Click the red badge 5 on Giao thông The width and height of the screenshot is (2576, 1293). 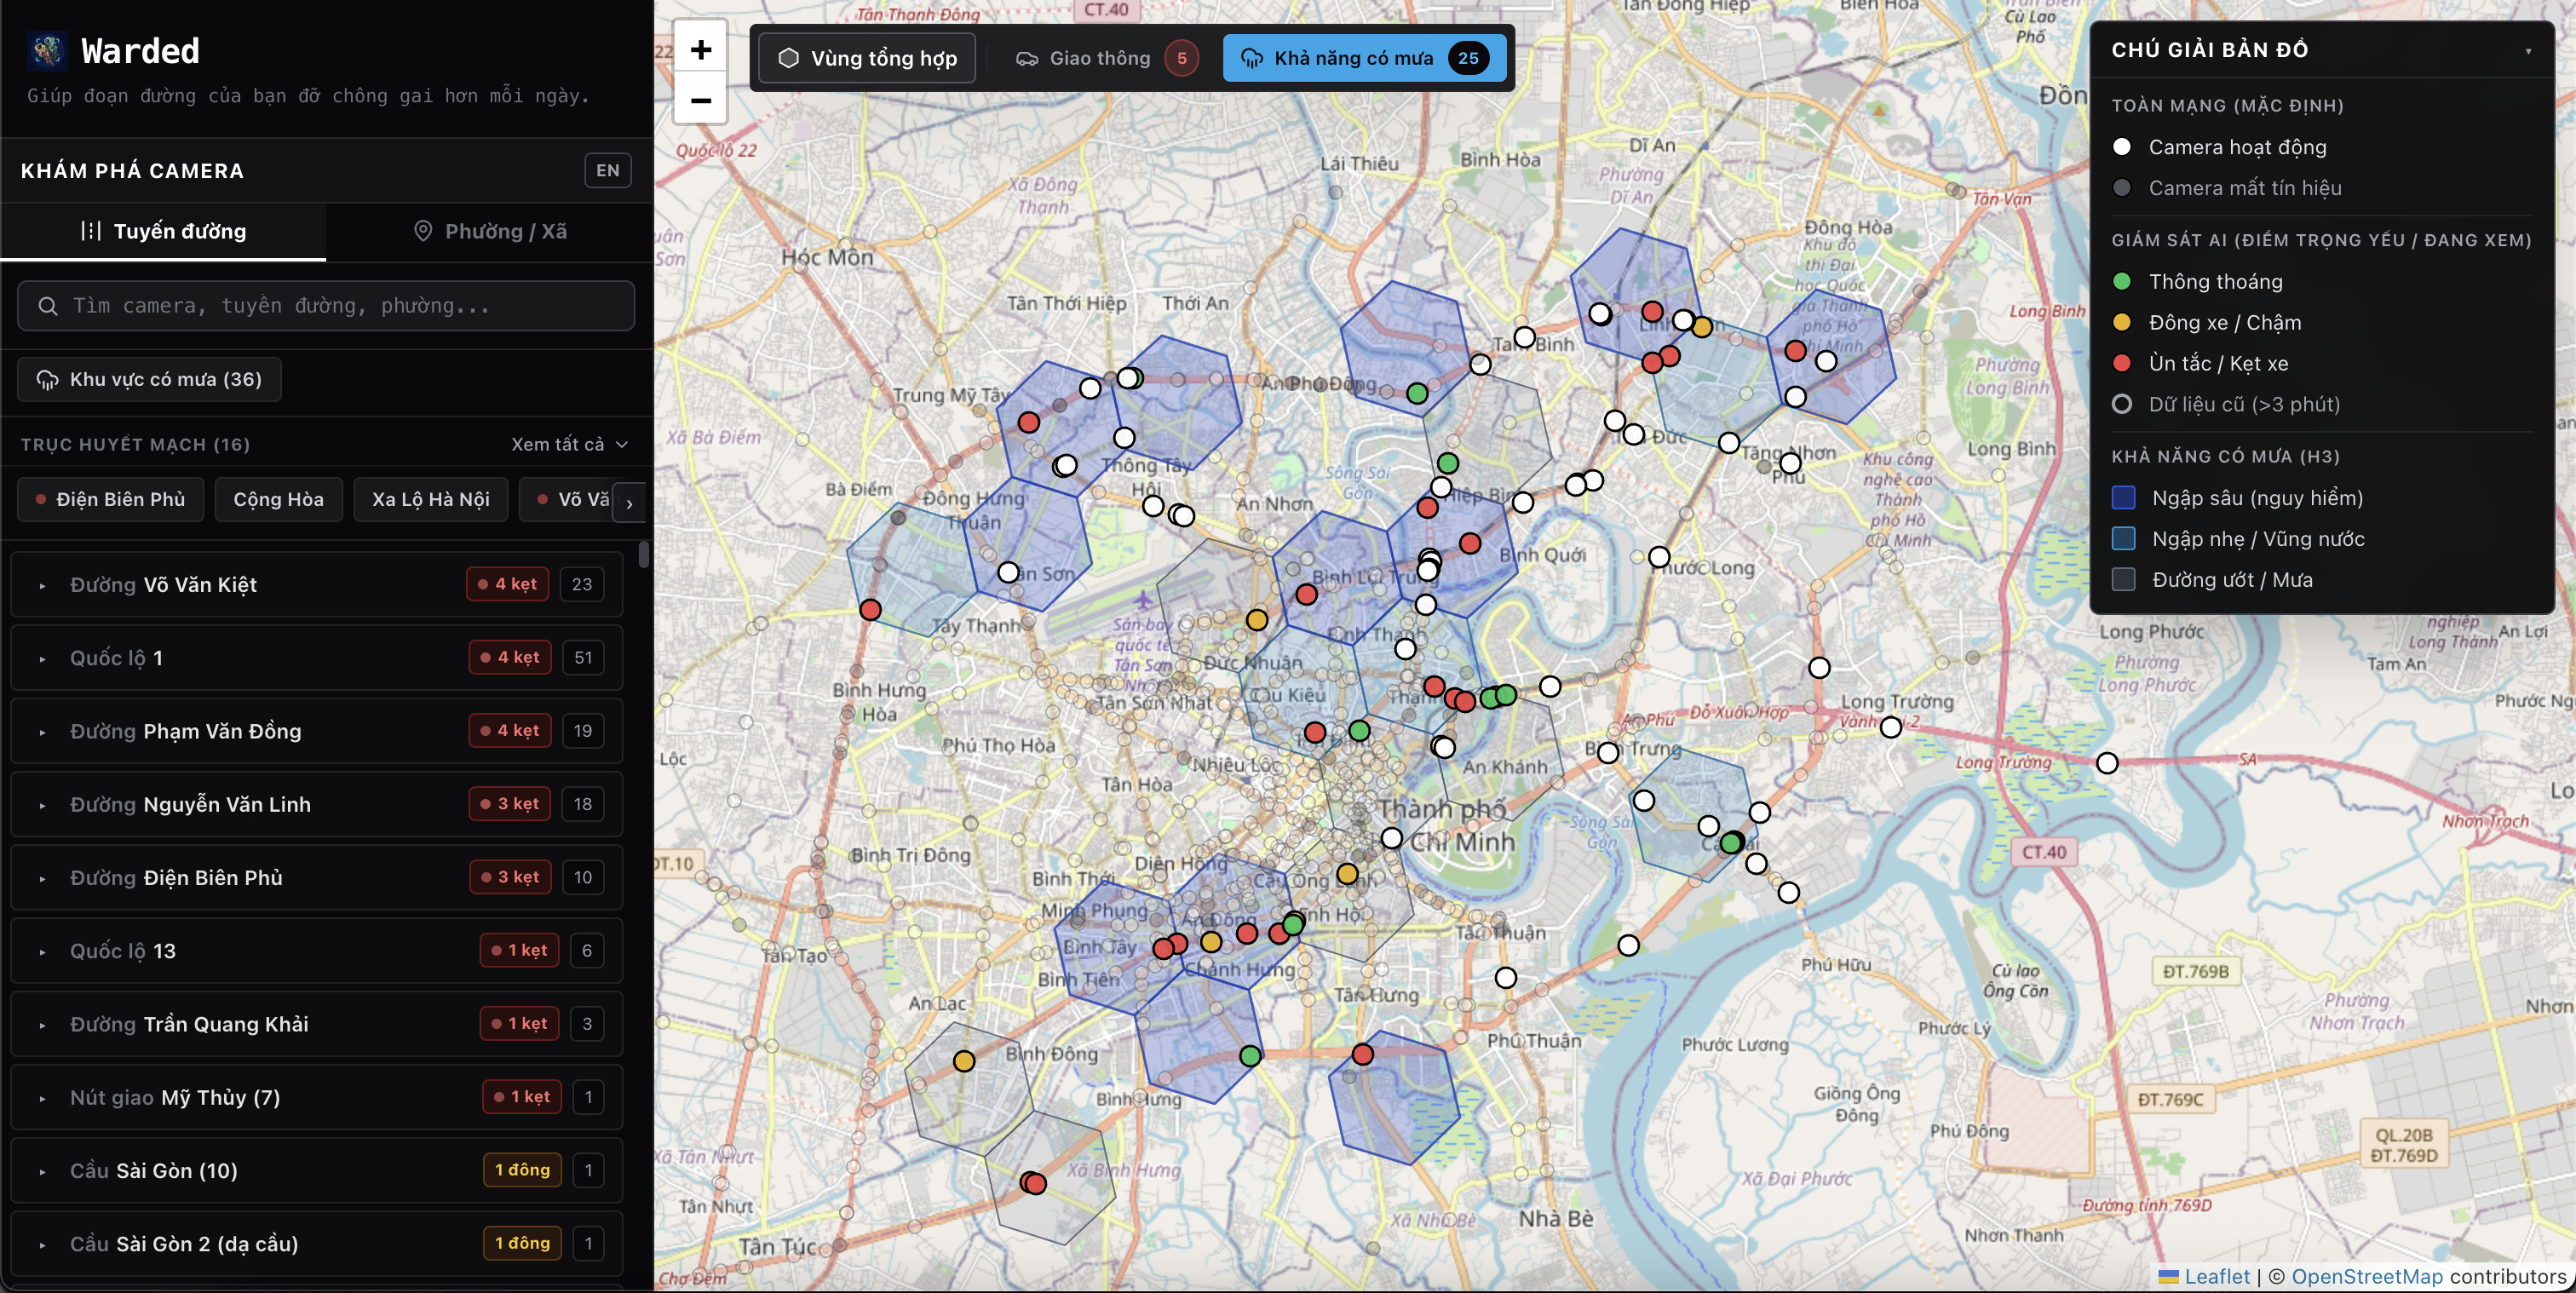(1181, 58)
